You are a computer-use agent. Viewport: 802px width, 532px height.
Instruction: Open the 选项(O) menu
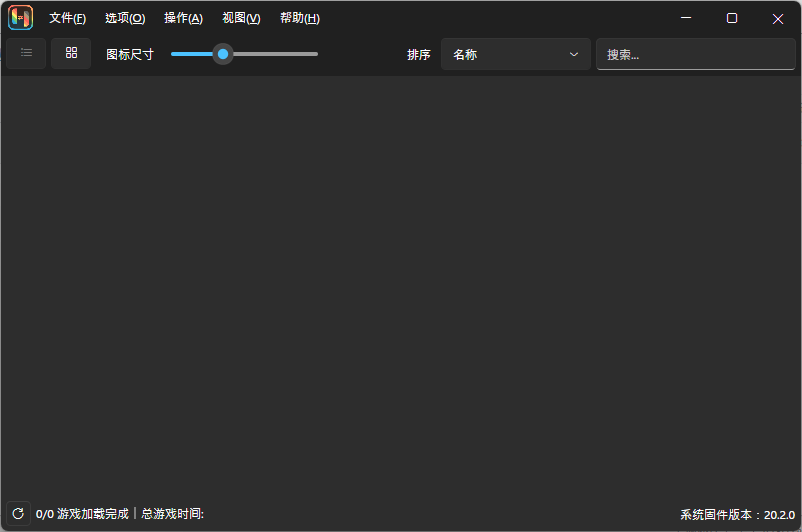(x=125, y=18)
